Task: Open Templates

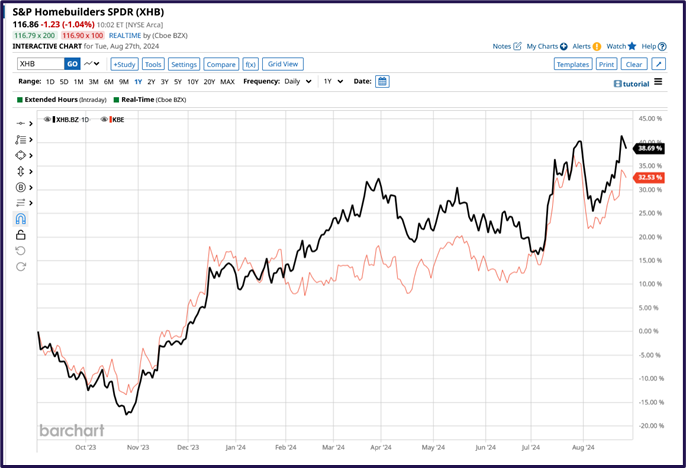Action: click(x=573, y=64)
